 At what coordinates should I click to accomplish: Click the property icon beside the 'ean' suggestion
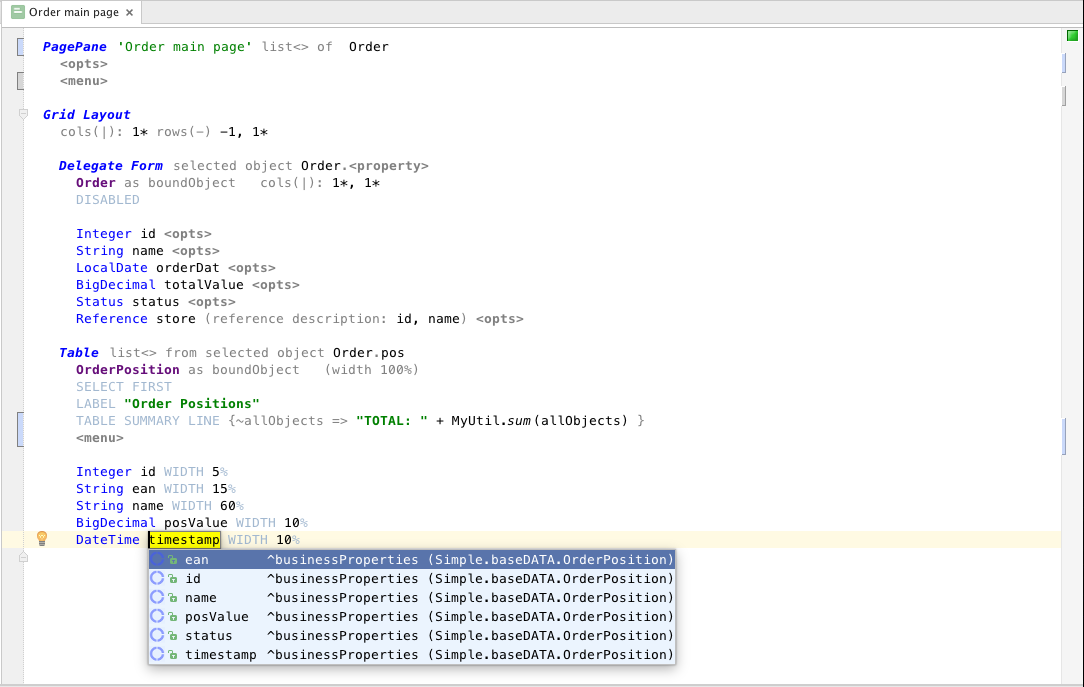coord(157,560)
